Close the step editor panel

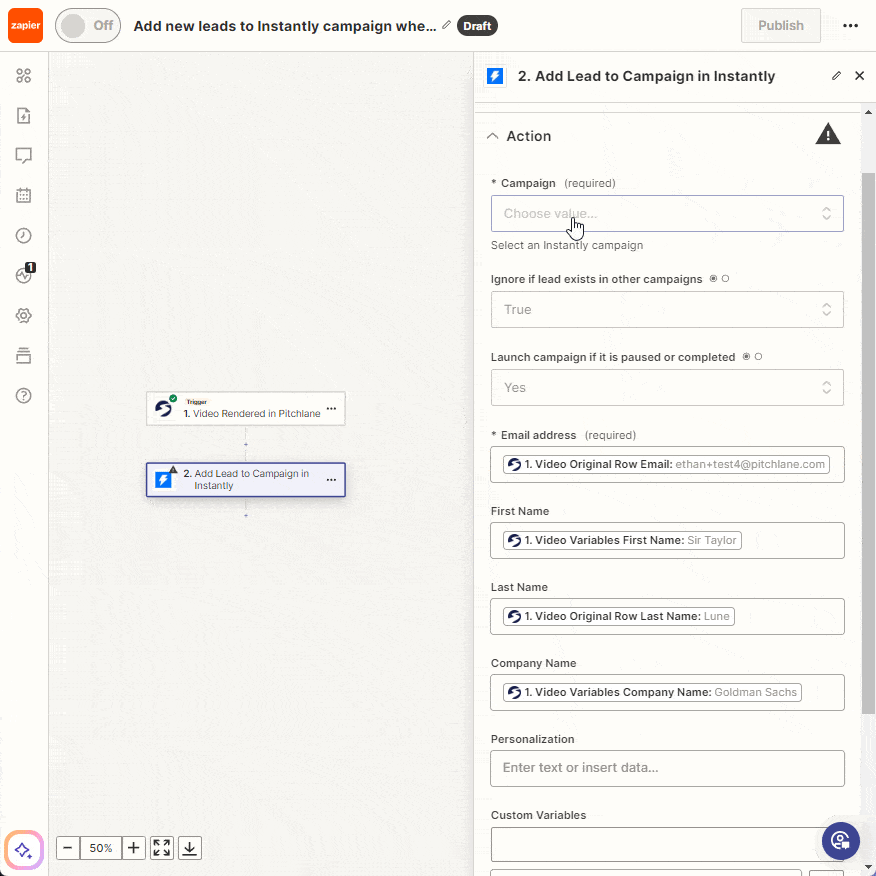[x=860, y=75]
